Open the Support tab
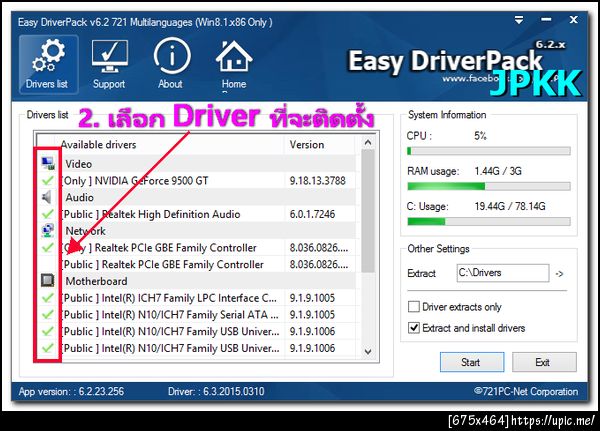The image size is (600, 431). 109,64
